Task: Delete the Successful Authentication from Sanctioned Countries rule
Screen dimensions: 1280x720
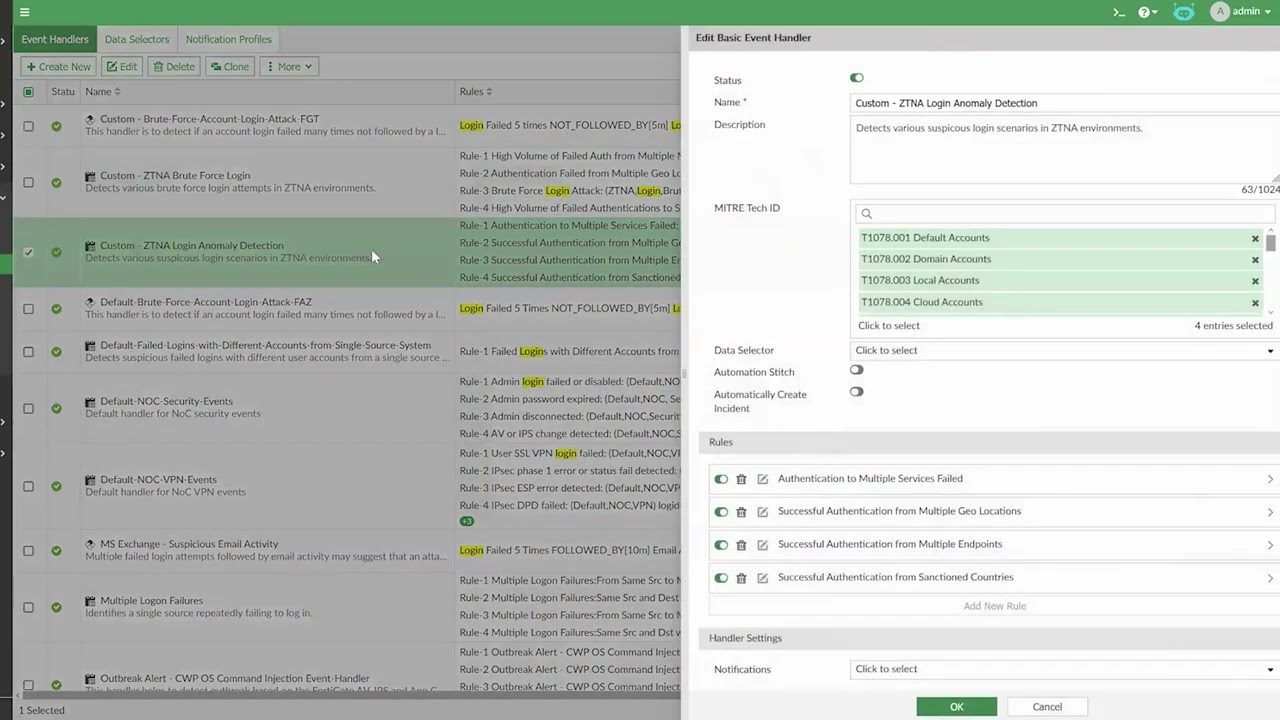Action: click(741, 578)
